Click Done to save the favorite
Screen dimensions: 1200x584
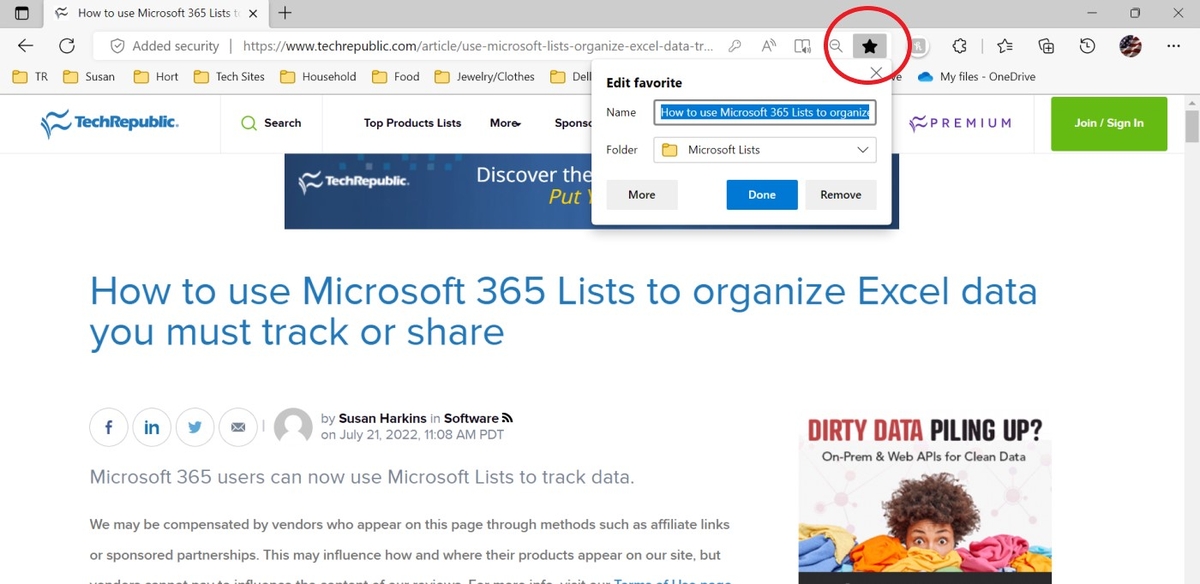(x=761, y=194)
